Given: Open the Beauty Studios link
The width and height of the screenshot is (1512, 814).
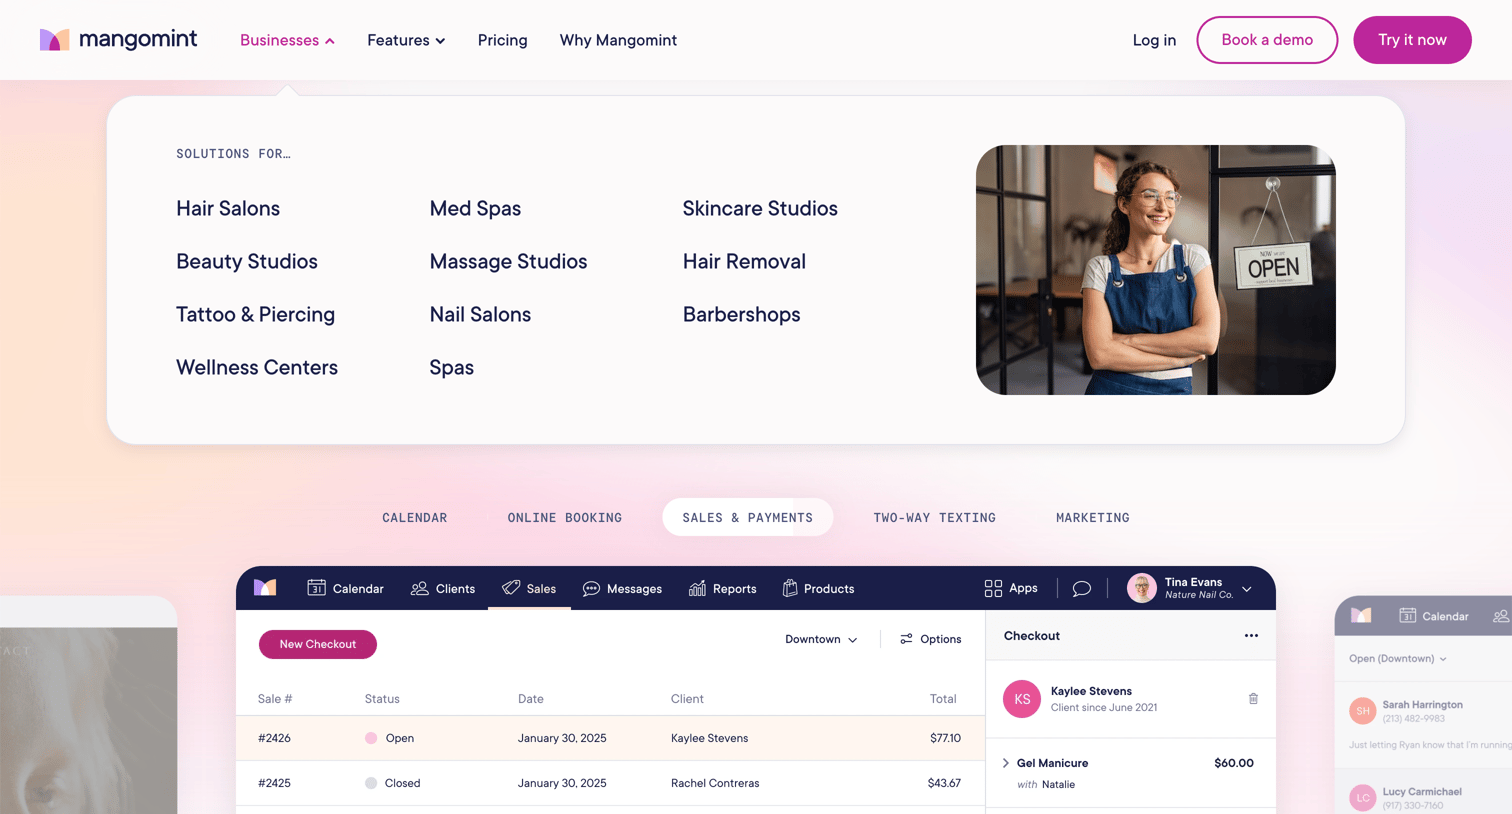Looking at the screenshot, I should (x=247, y=261).
